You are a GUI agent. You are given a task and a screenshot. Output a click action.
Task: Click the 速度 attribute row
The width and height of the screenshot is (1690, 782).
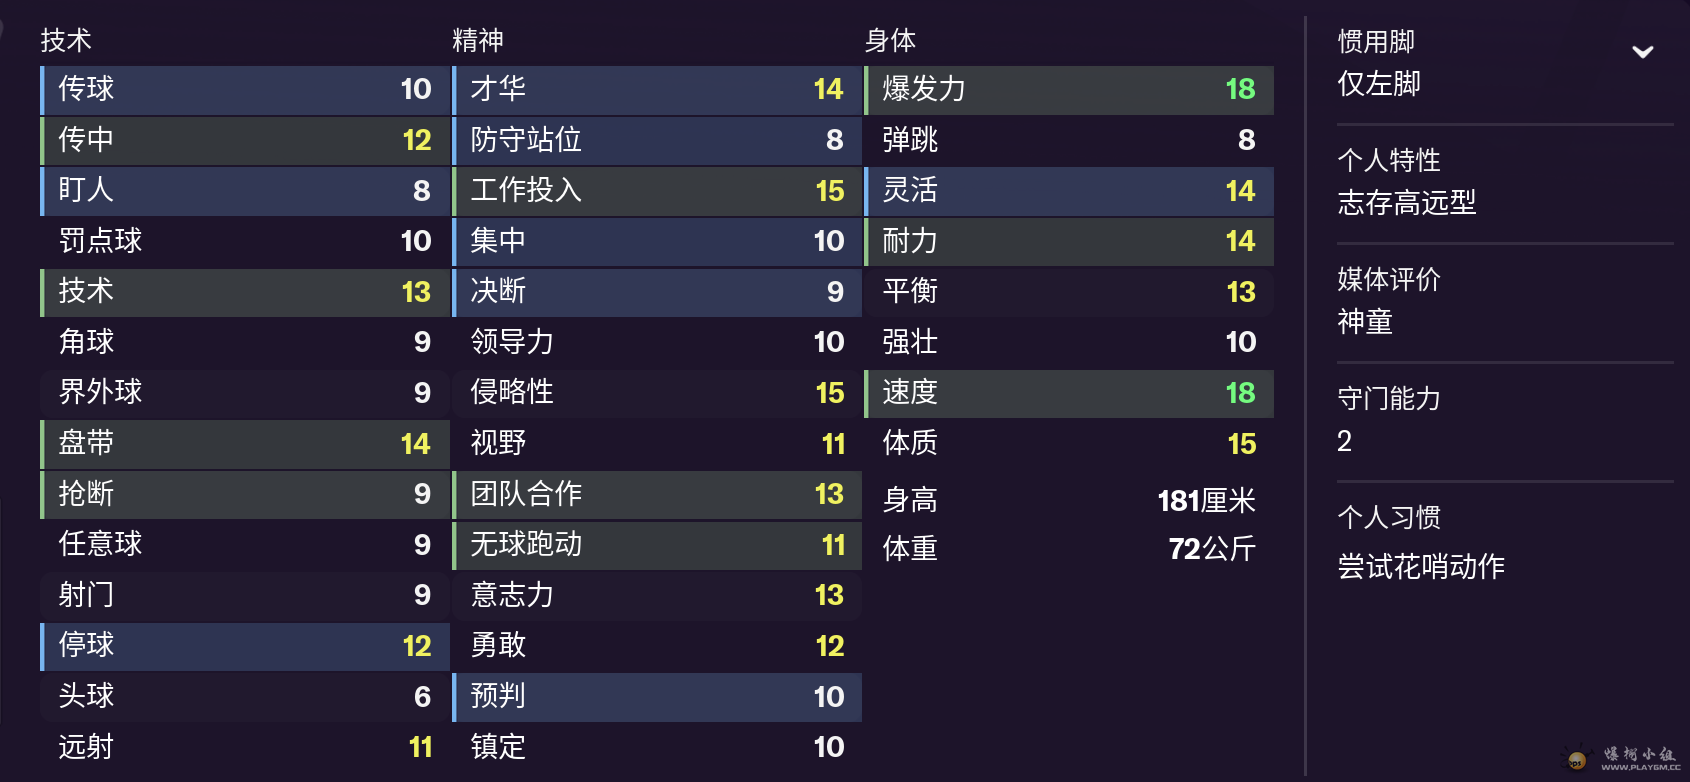(x=1069, y=394)
